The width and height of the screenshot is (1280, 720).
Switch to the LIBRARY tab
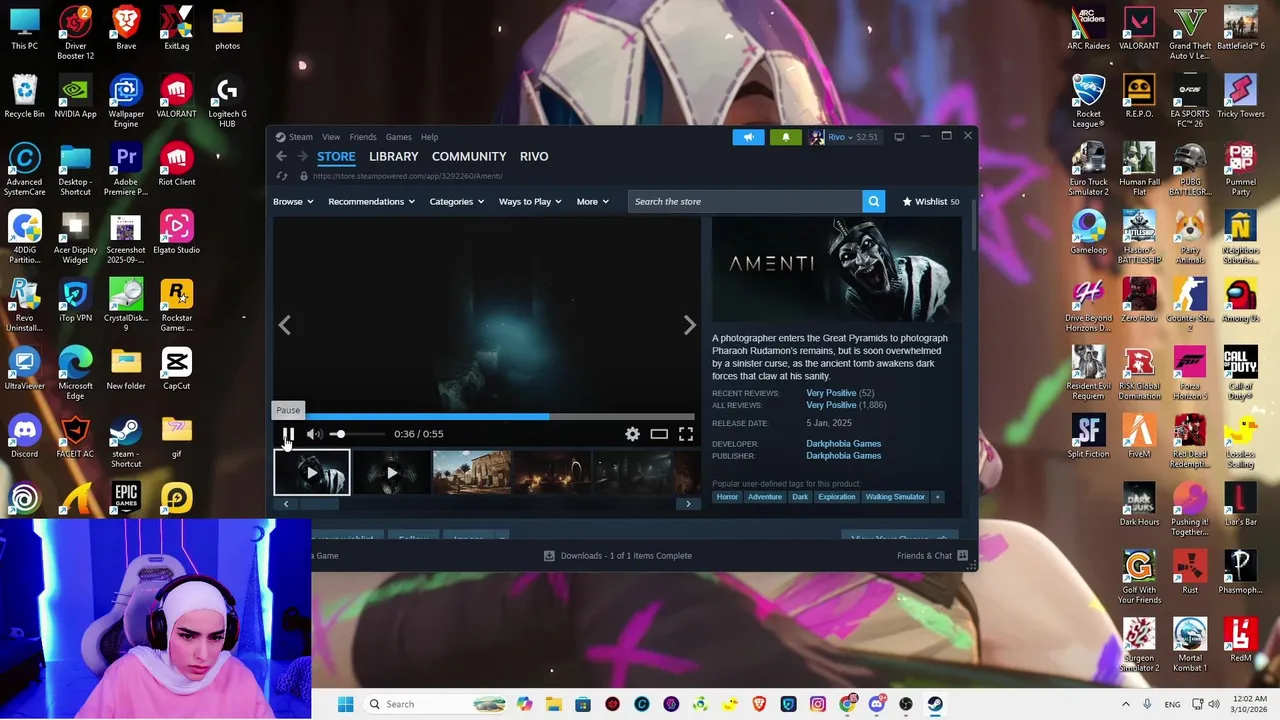[393, 156]
